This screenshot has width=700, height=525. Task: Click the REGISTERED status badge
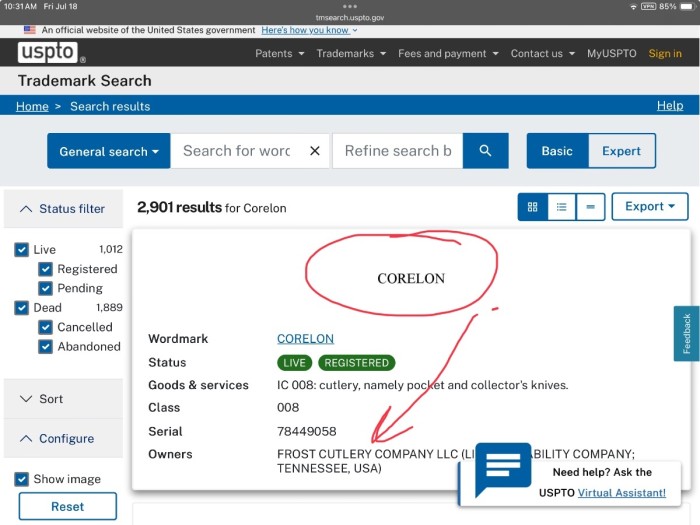[x=357, y=362]
